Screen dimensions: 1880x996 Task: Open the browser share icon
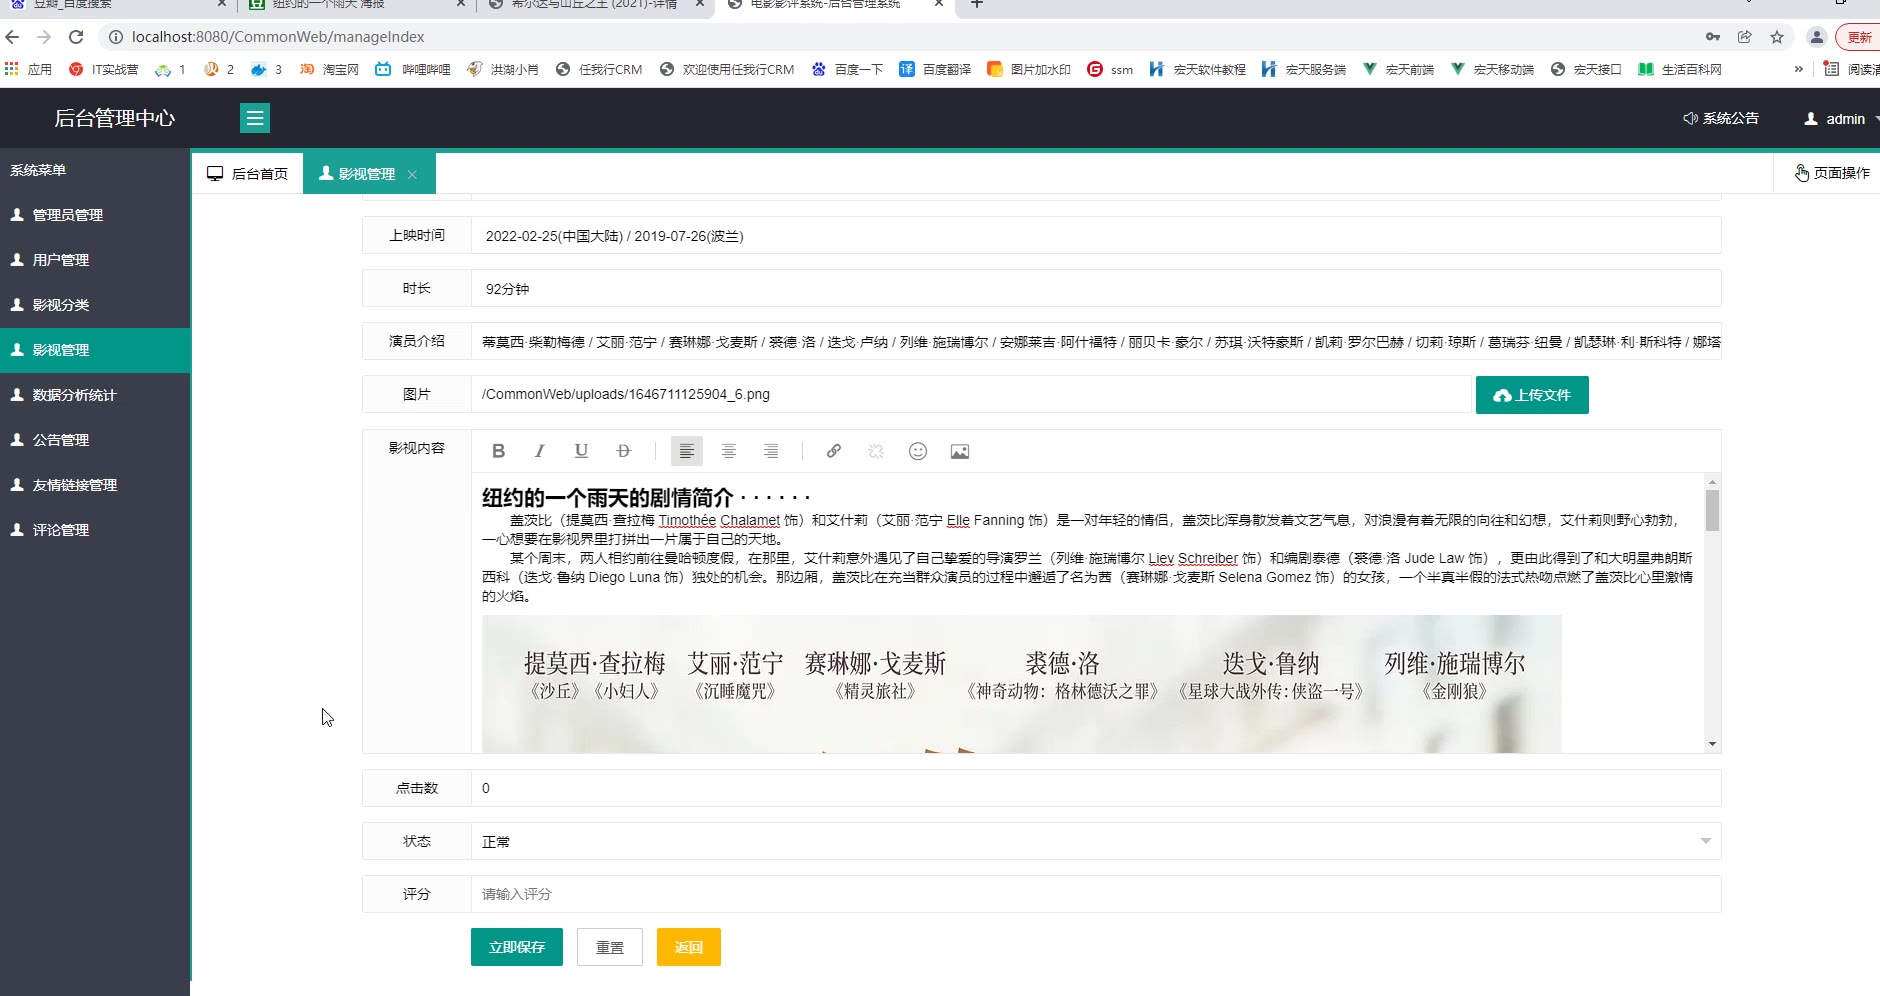tap(1745, 37)
